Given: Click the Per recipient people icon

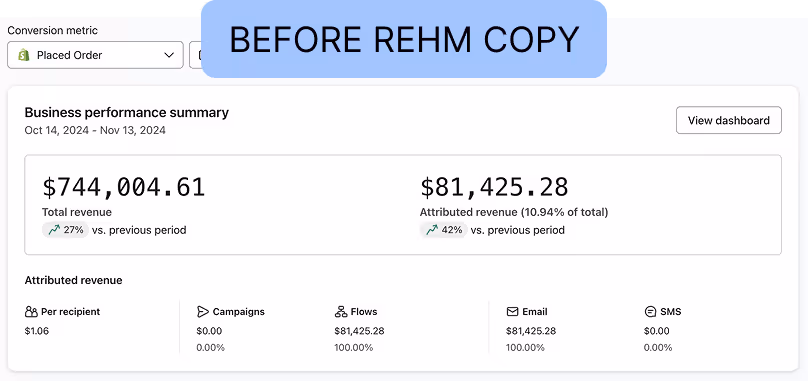Looking at the screenshot, I should [x=31, y=312].
